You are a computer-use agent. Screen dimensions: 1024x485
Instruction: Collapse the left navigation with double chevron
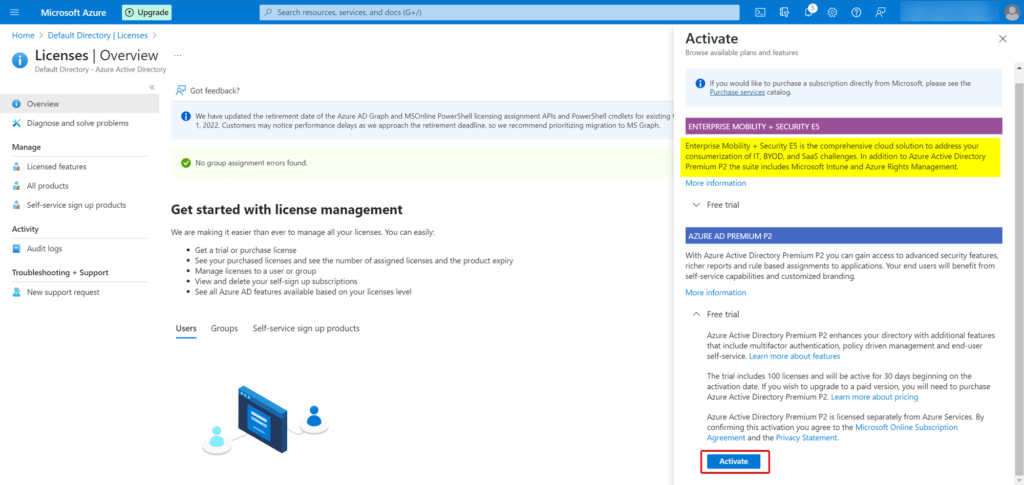tap(152, 87)
